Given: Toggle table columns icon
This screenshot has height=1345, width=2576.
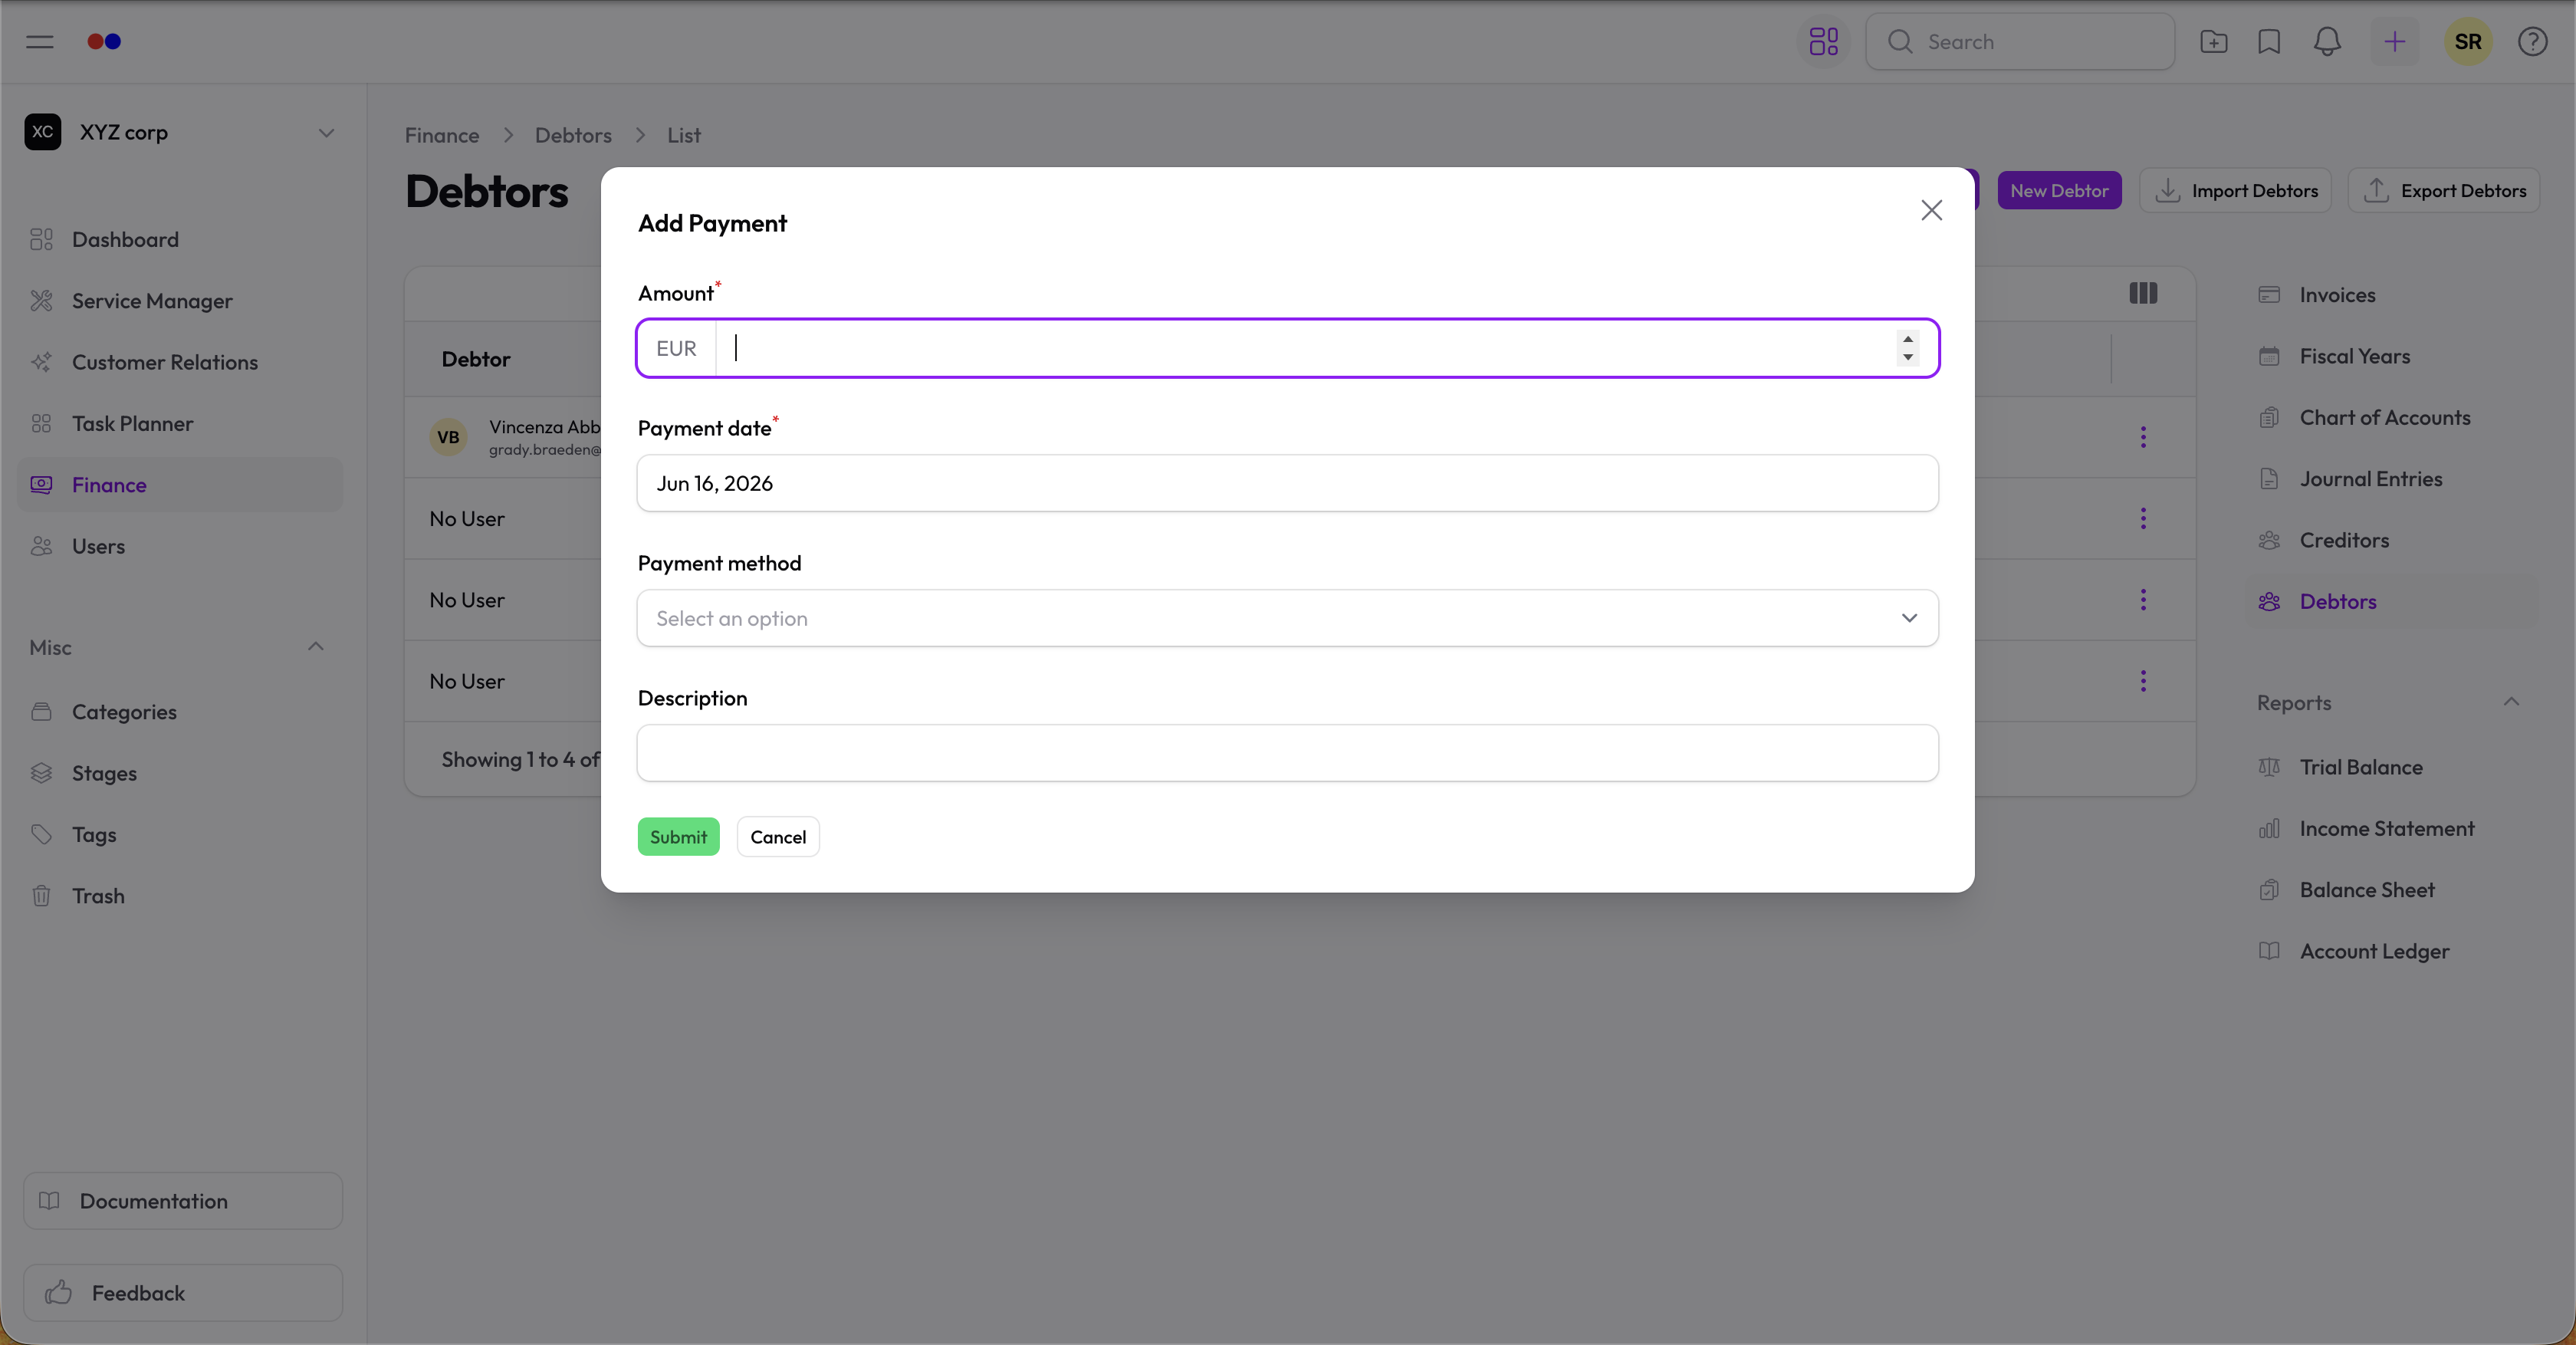Looking at the screenshot, I should click(2143, 293).
